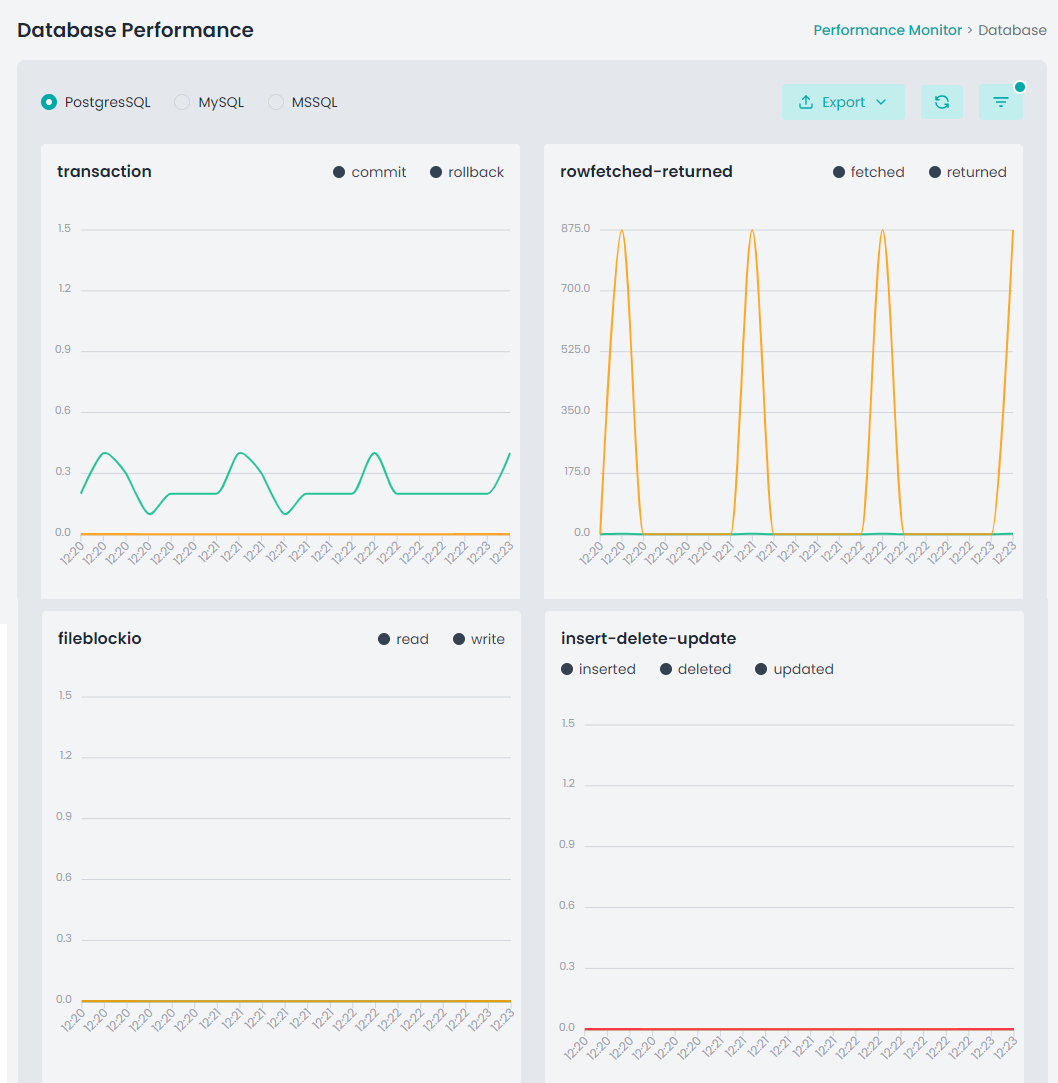The image size is (1058, 1083).
Task: Click the Database Performance page heading
Action: coord(135,30)
